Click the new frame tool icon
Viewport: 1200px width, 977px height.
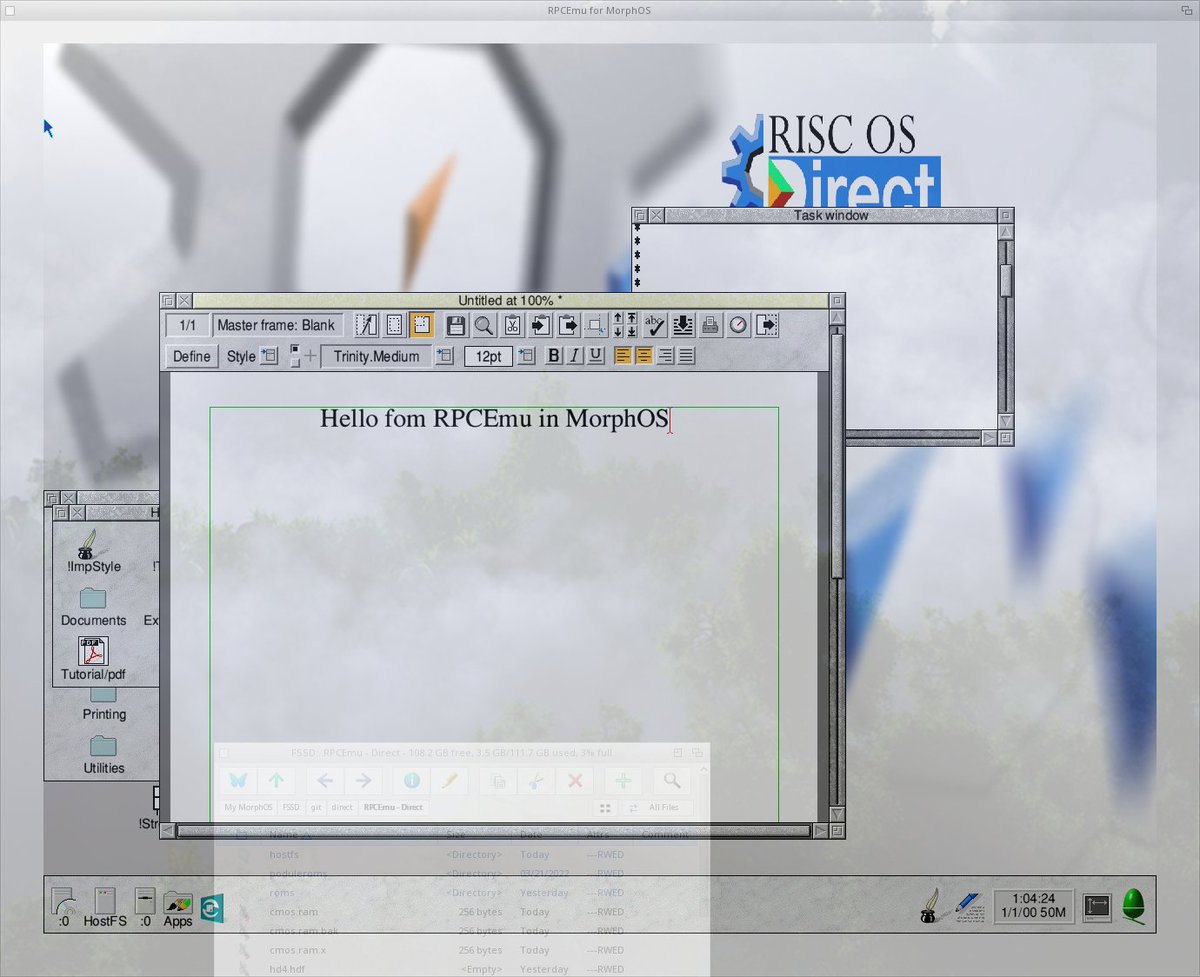tap(596, 325)
